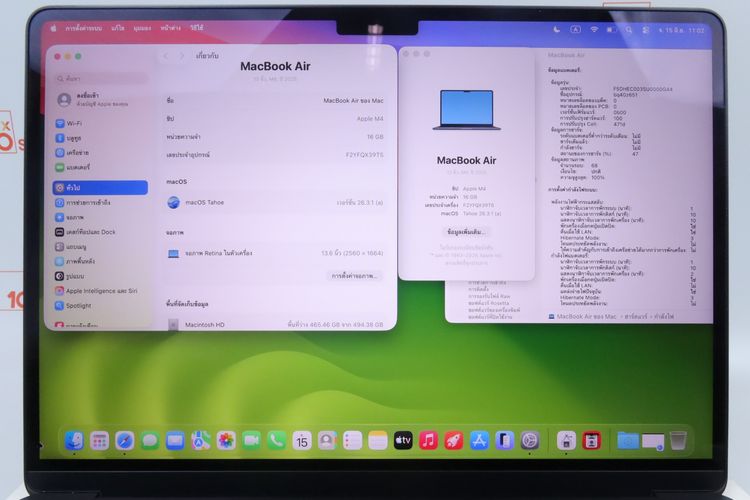Open Control Center from menu bar
The image size is (750, 500).
(646, 30)
